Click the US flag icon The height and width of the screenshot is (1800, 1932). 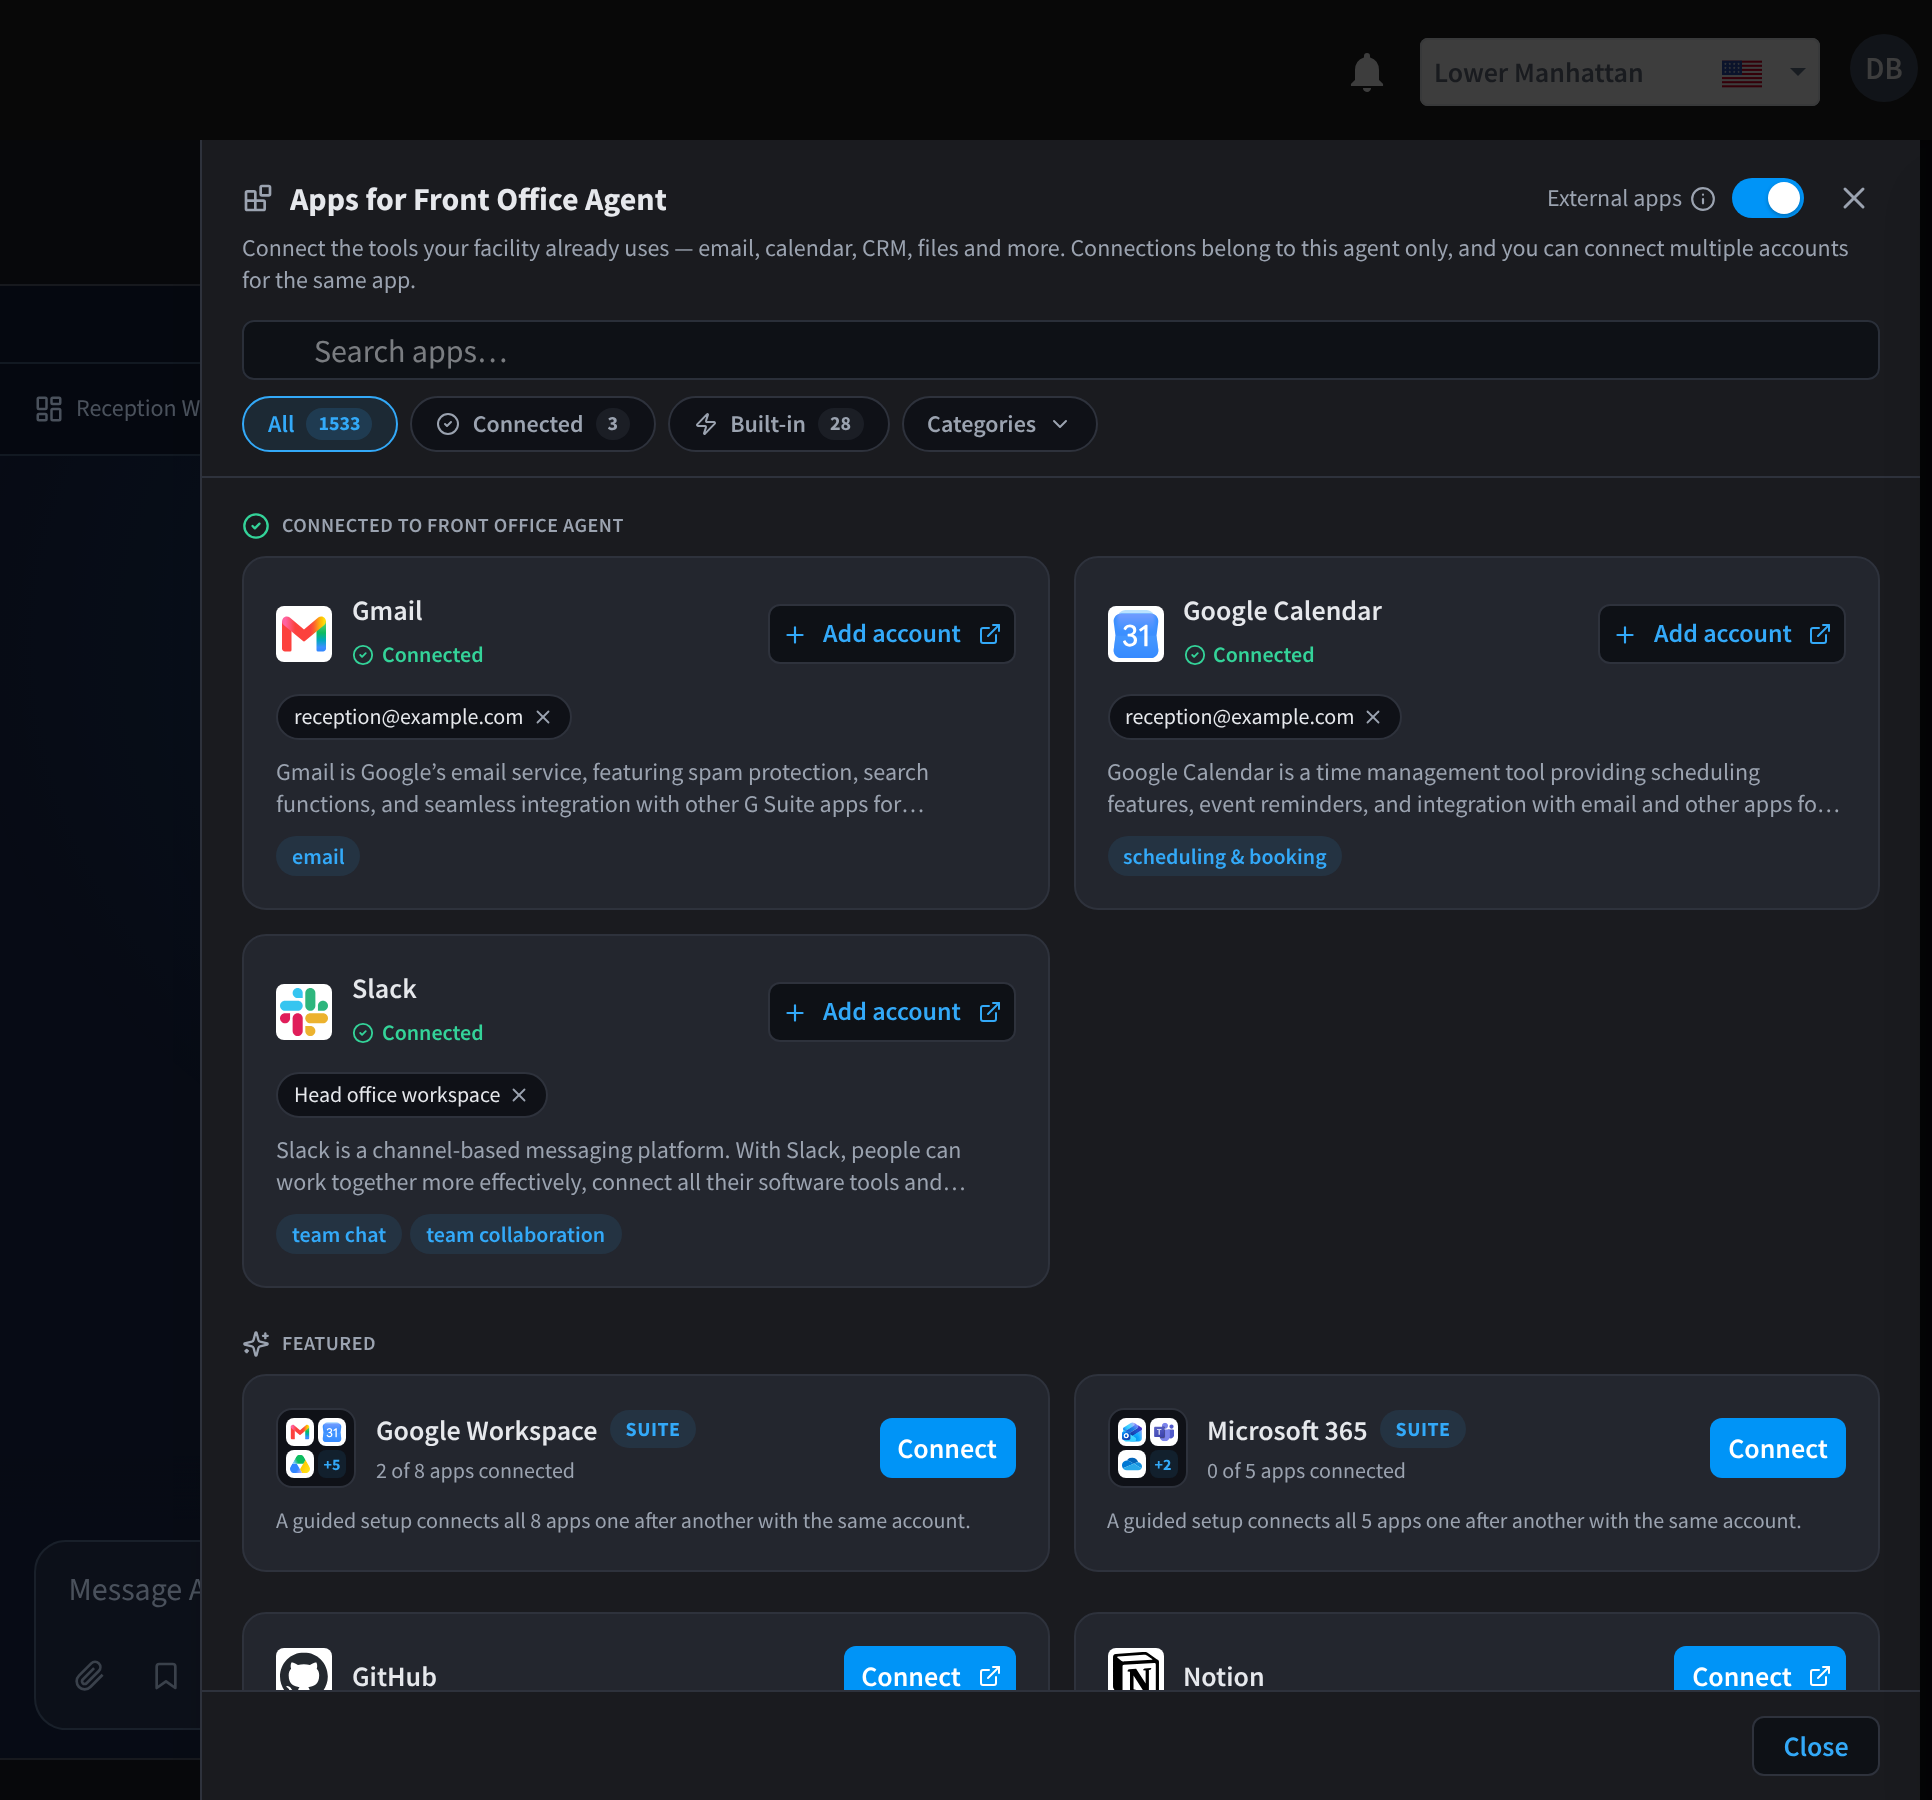(x=1742, y=73)
